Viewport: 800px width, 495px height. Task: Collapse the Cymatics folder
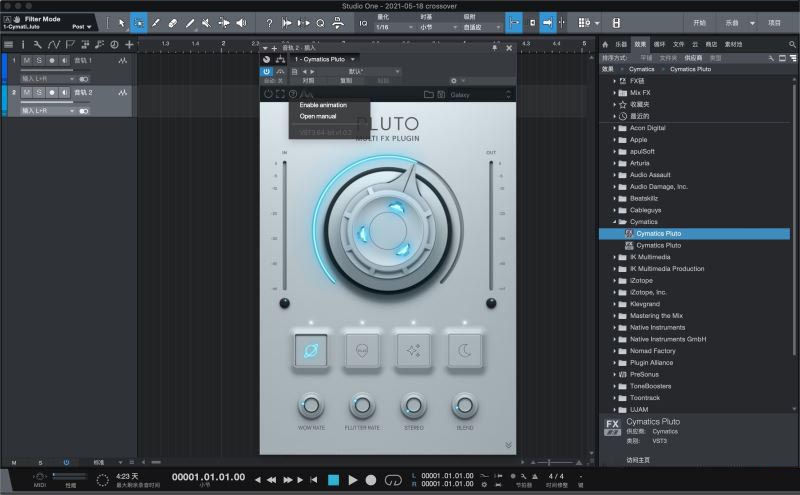coord(615,222)
